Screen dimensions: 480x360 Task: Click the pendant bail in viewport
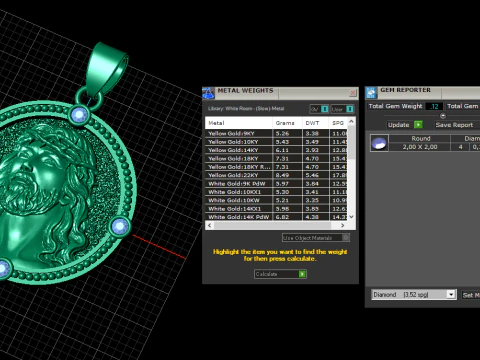click(x=106, y=70)
